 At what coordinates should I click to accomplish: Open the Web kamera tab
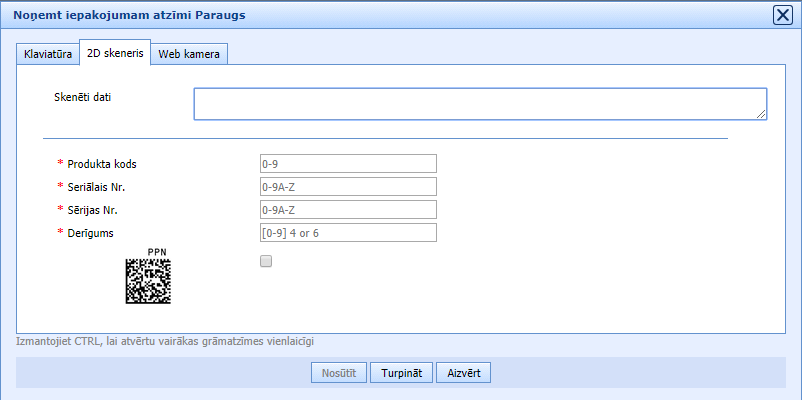click(x=189, y=54)
